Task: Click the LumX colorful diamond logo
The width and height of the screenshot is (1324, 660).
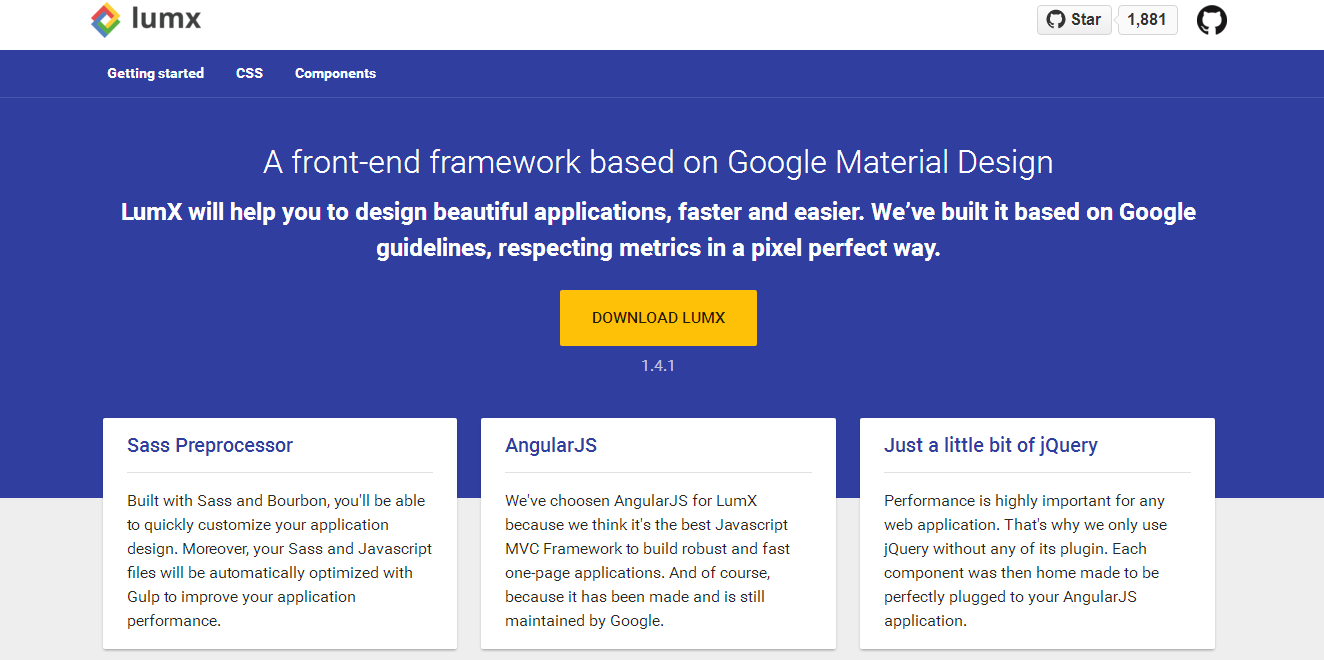Action: tap(105, 20)
